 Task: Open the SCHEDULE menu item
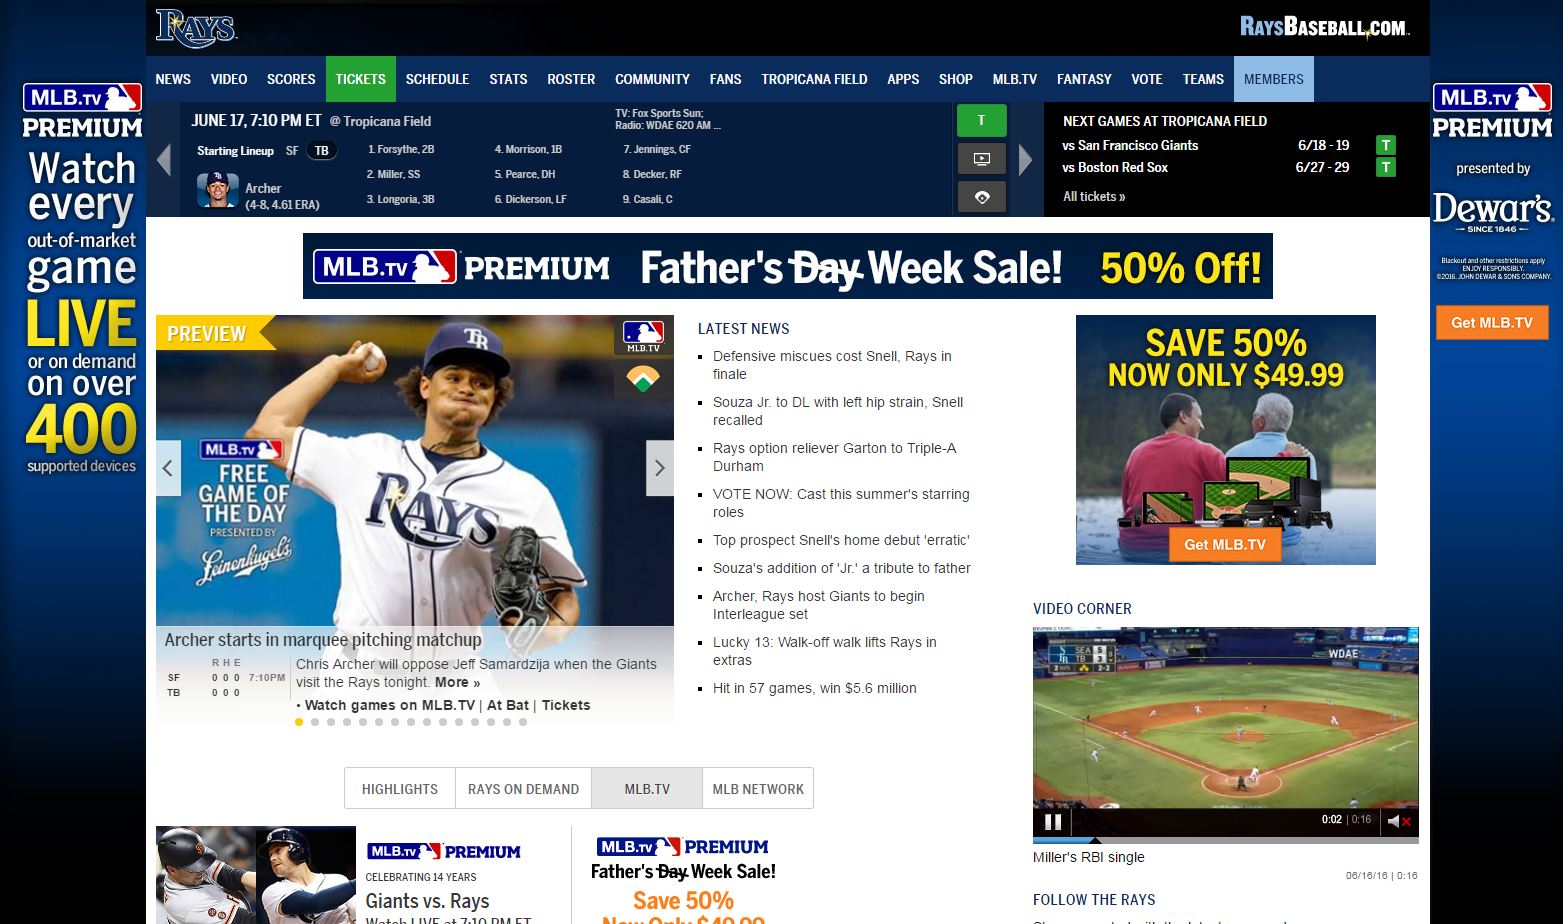click(437, 79)
